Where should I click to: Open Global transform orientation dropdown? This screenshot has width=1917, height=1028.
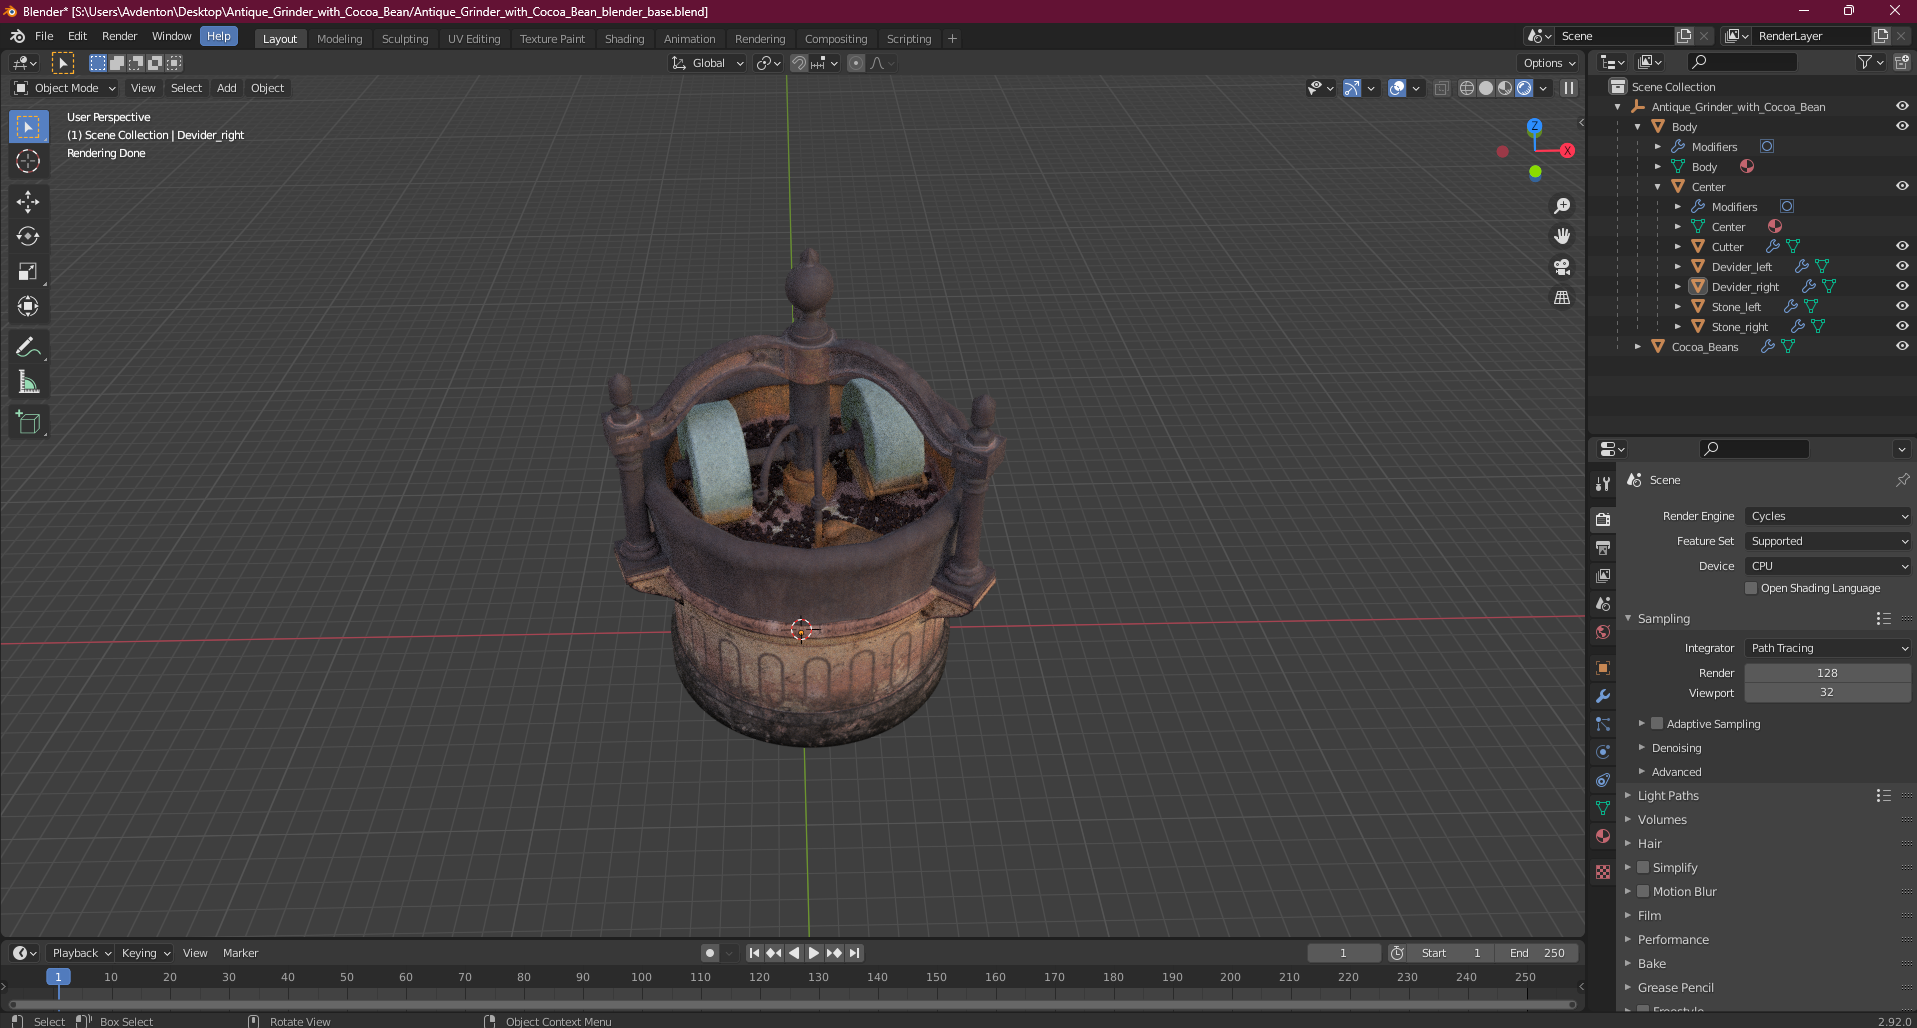[x=708, y=63]
